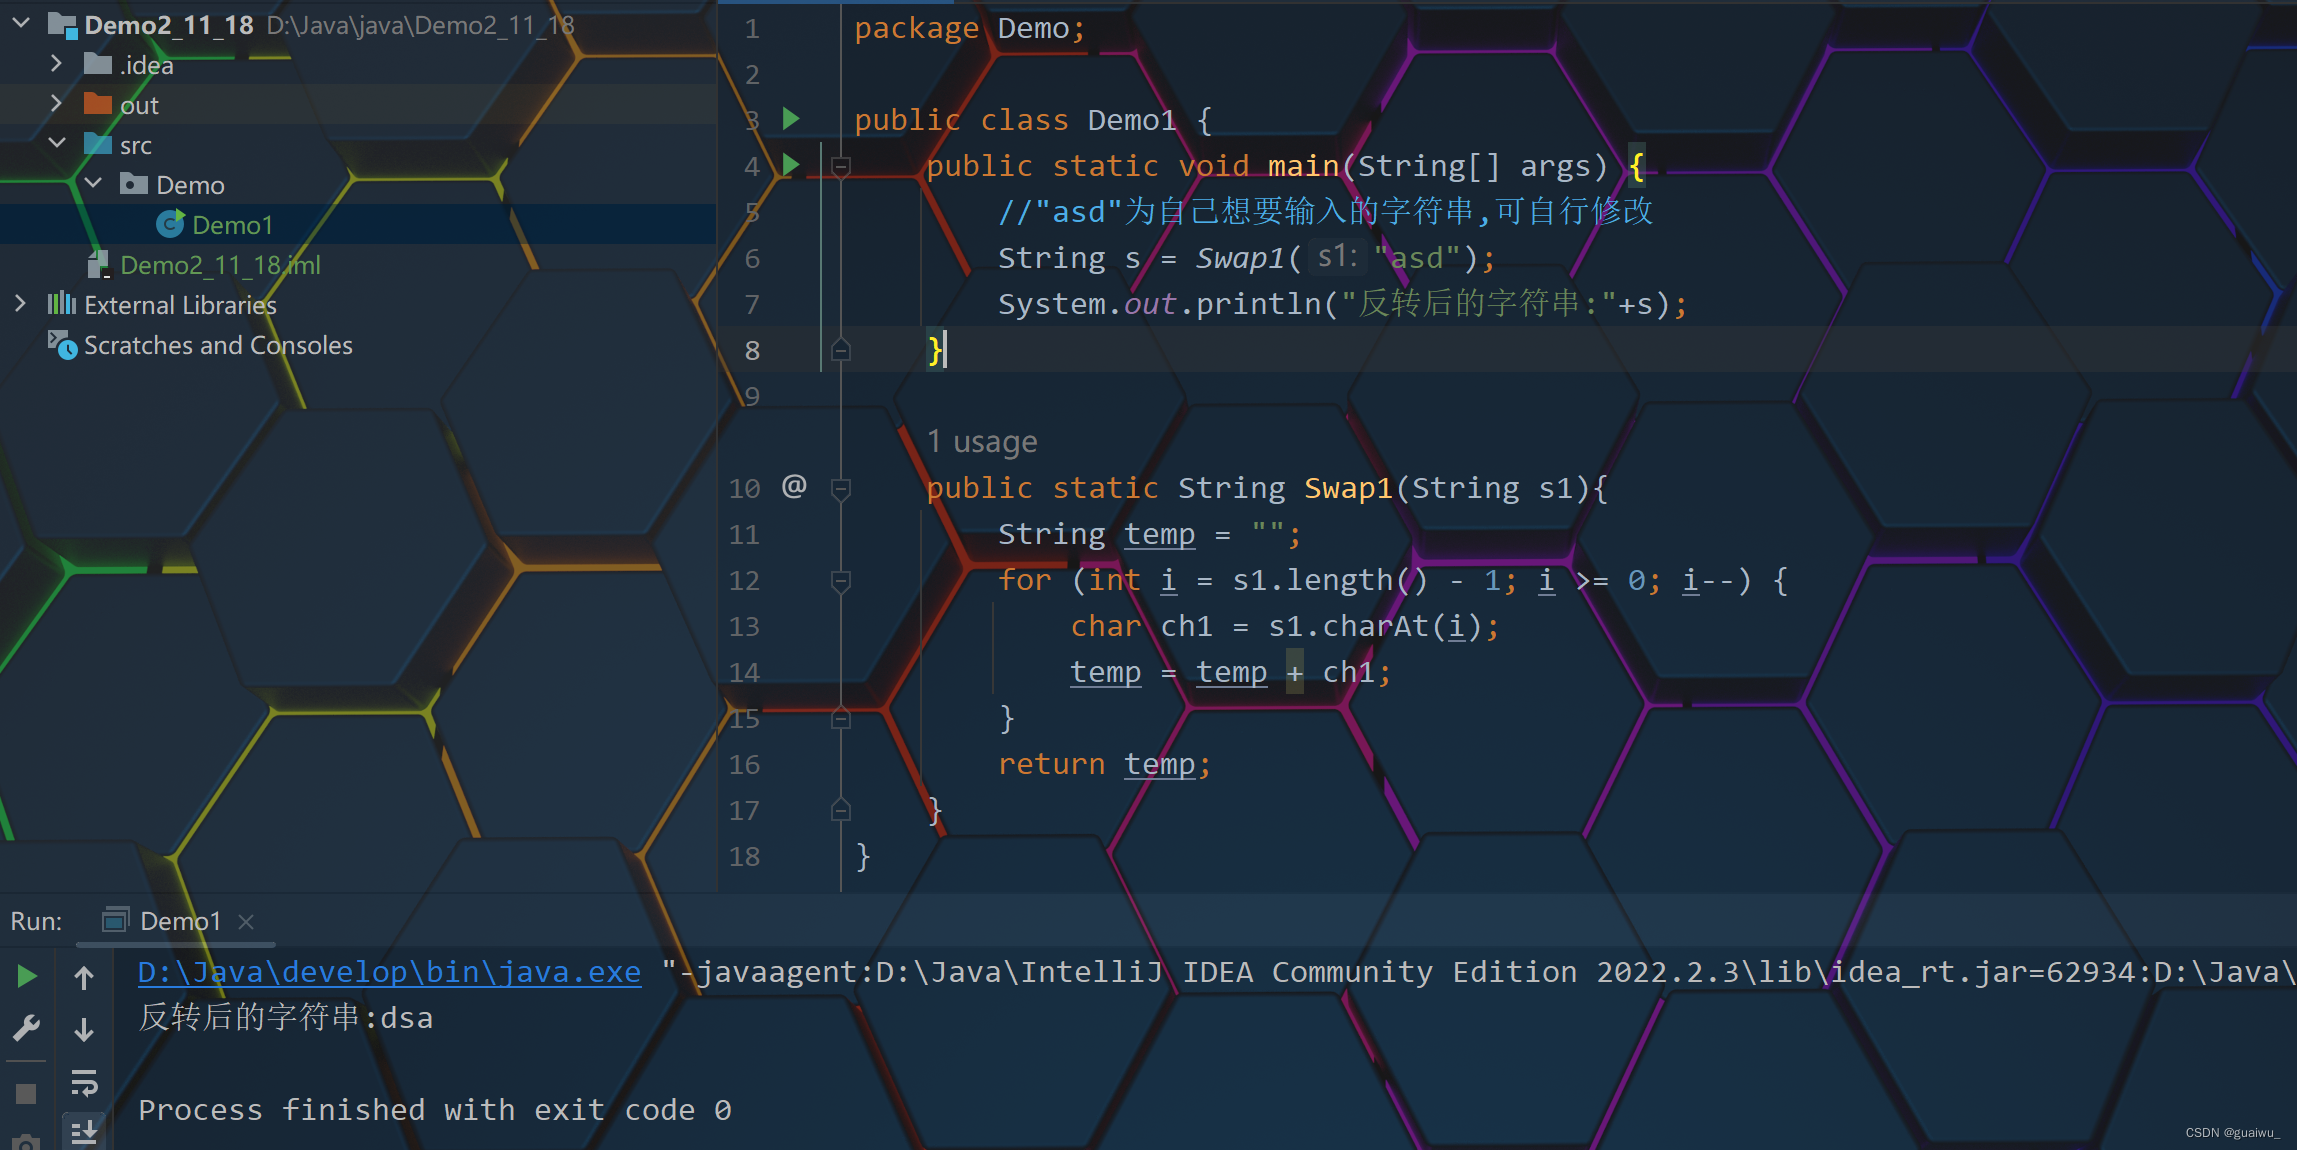Screen dimensions: 2297x1150
Task: Expand External Libraries node
Action: [20, 304]
